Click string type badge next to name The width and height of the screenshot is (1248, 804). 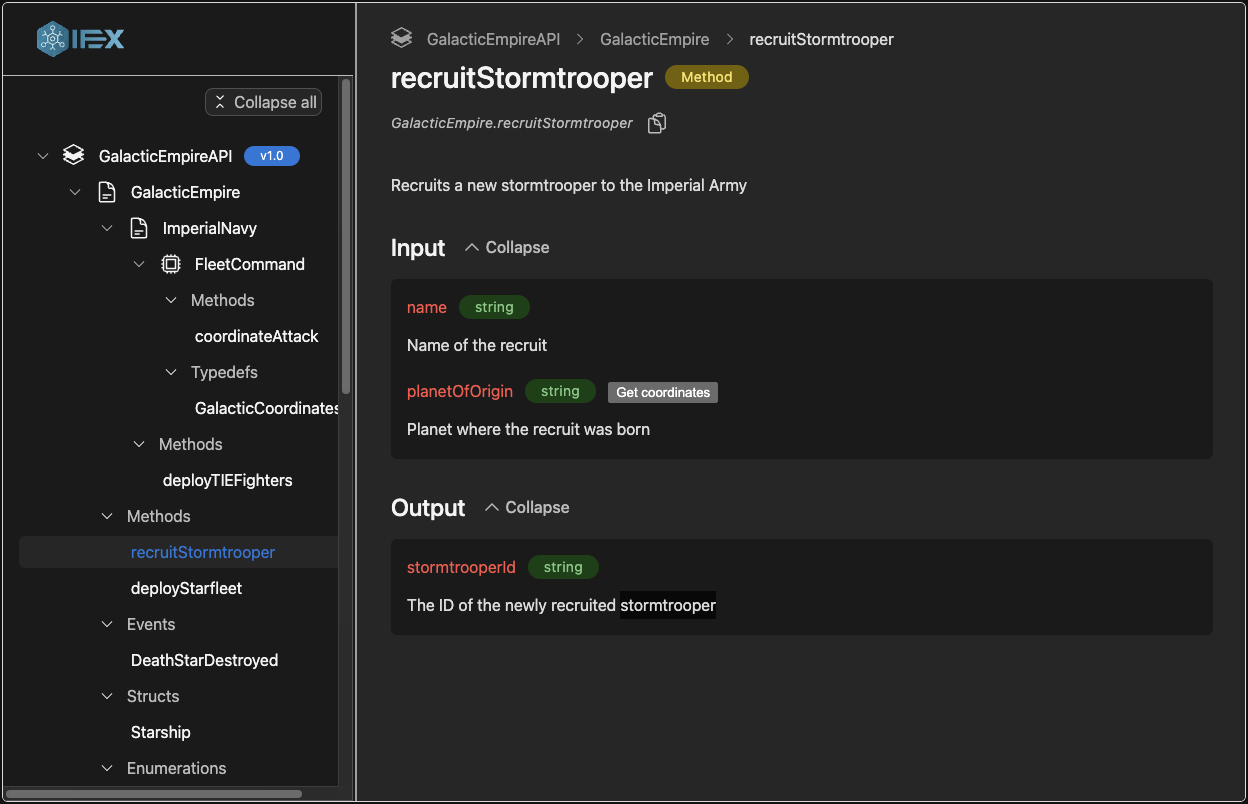click(x=494, y=307)
